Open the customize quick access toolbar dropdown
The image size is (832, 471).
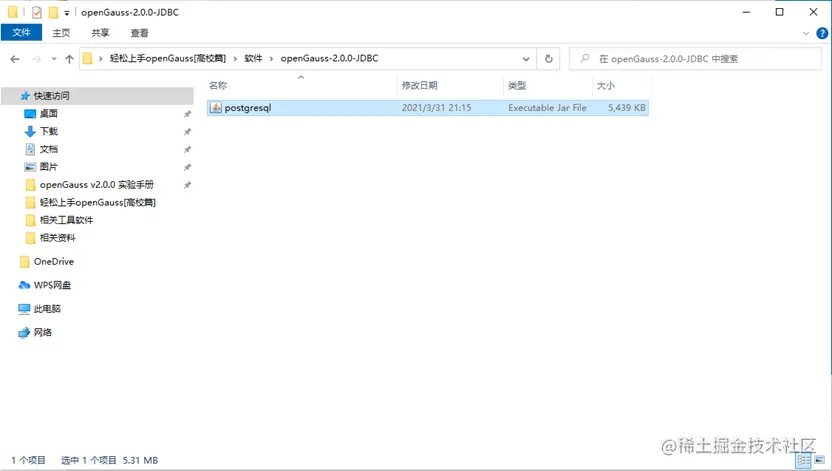(67, 13)
